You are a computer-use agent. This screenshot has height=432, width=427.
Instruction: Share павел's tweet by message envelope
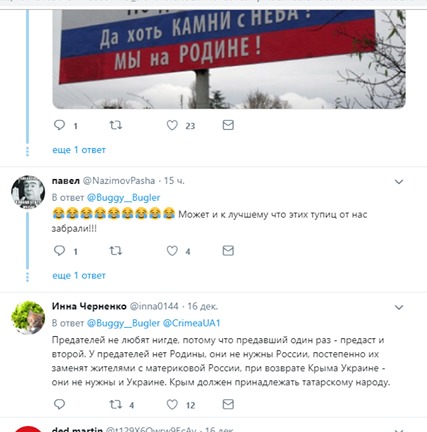(x=228, y=250)
